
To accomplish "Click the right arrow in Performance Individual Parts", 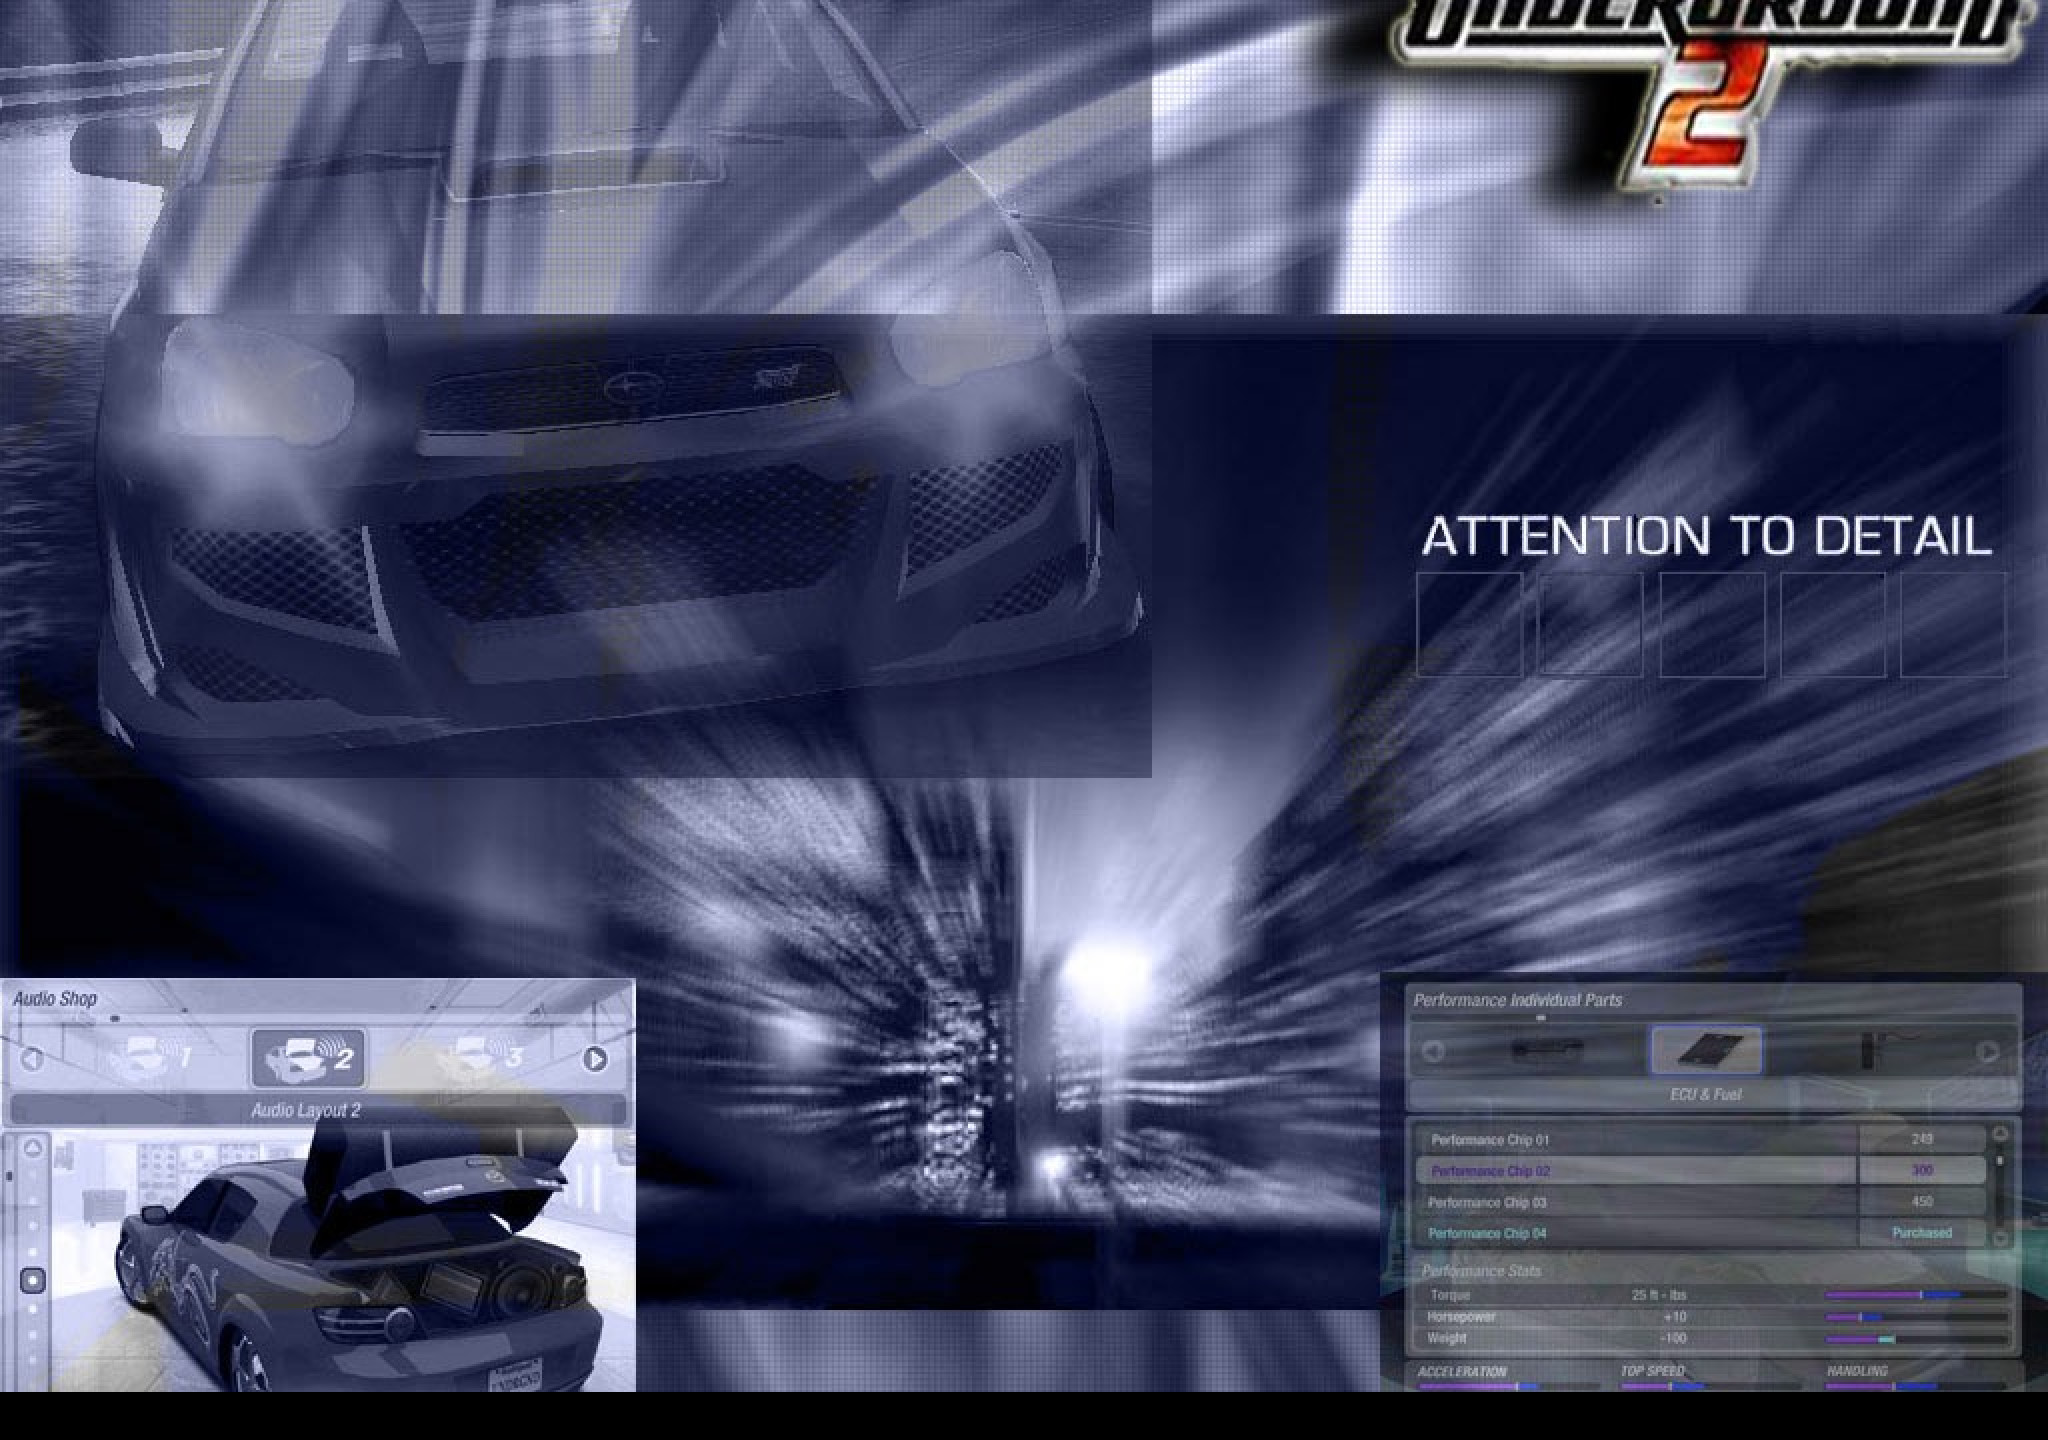I will tap(1988, 1051).
